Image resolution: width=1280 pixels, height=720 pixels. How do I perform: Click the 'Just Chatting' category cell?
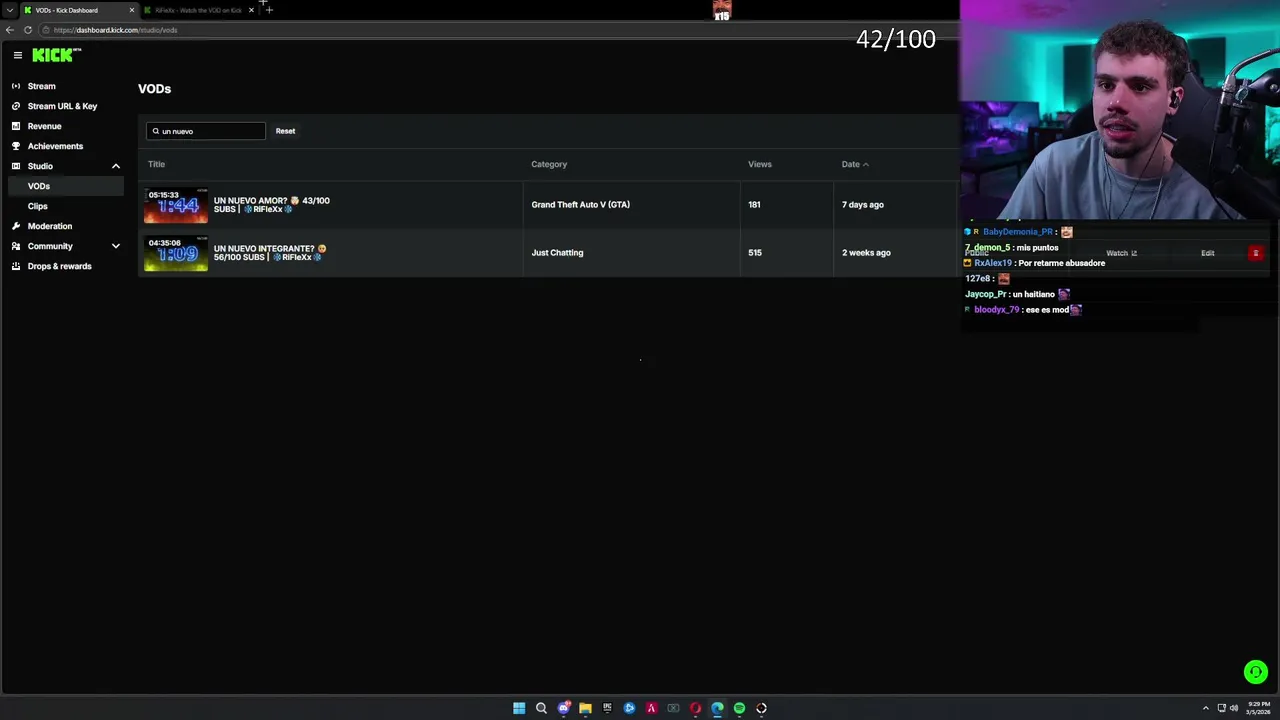tap(557, 253)
